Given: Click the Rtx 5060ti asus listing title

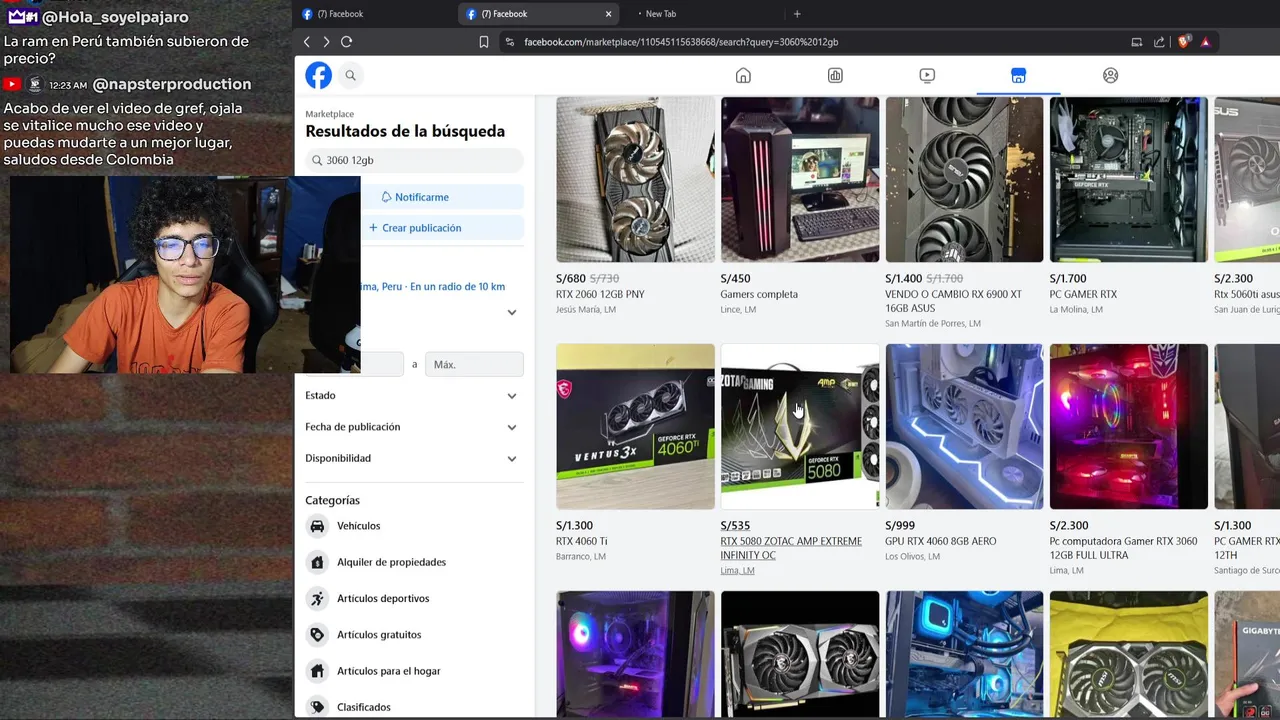Looking at the screenshot, I should 1247,295.
